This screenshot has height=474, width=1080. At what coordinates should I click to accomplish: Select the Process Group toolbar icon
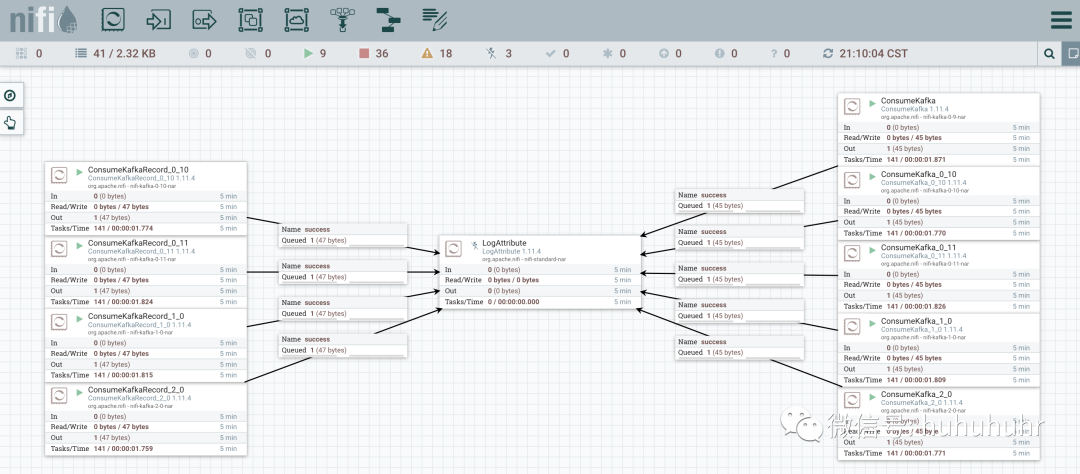click(250, 20)
